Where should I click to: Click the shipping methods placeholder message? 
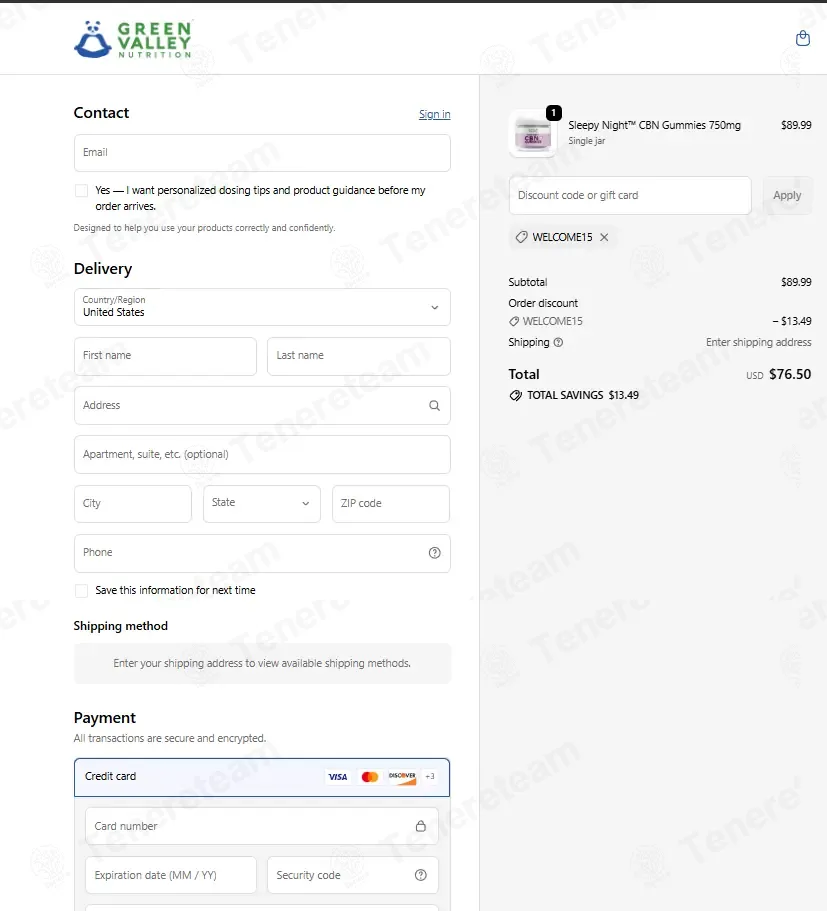262,663
